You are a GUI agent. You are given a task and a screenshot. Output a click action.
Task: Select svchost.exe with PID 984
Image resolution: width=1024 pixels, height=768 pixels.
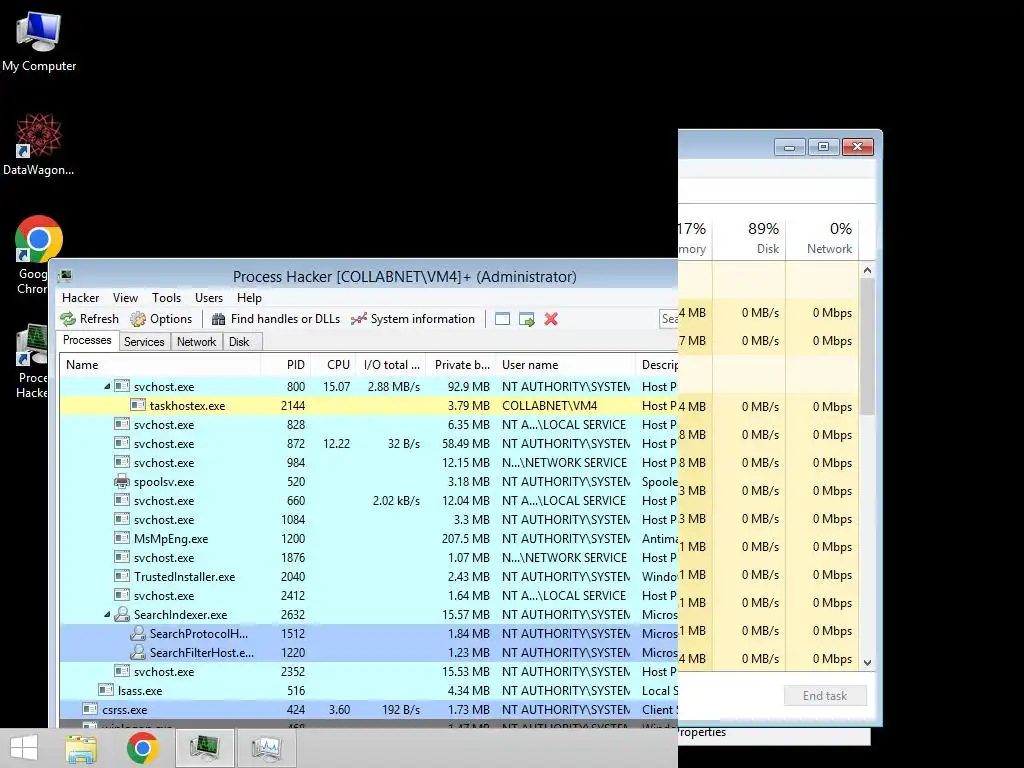coord(368,462)
